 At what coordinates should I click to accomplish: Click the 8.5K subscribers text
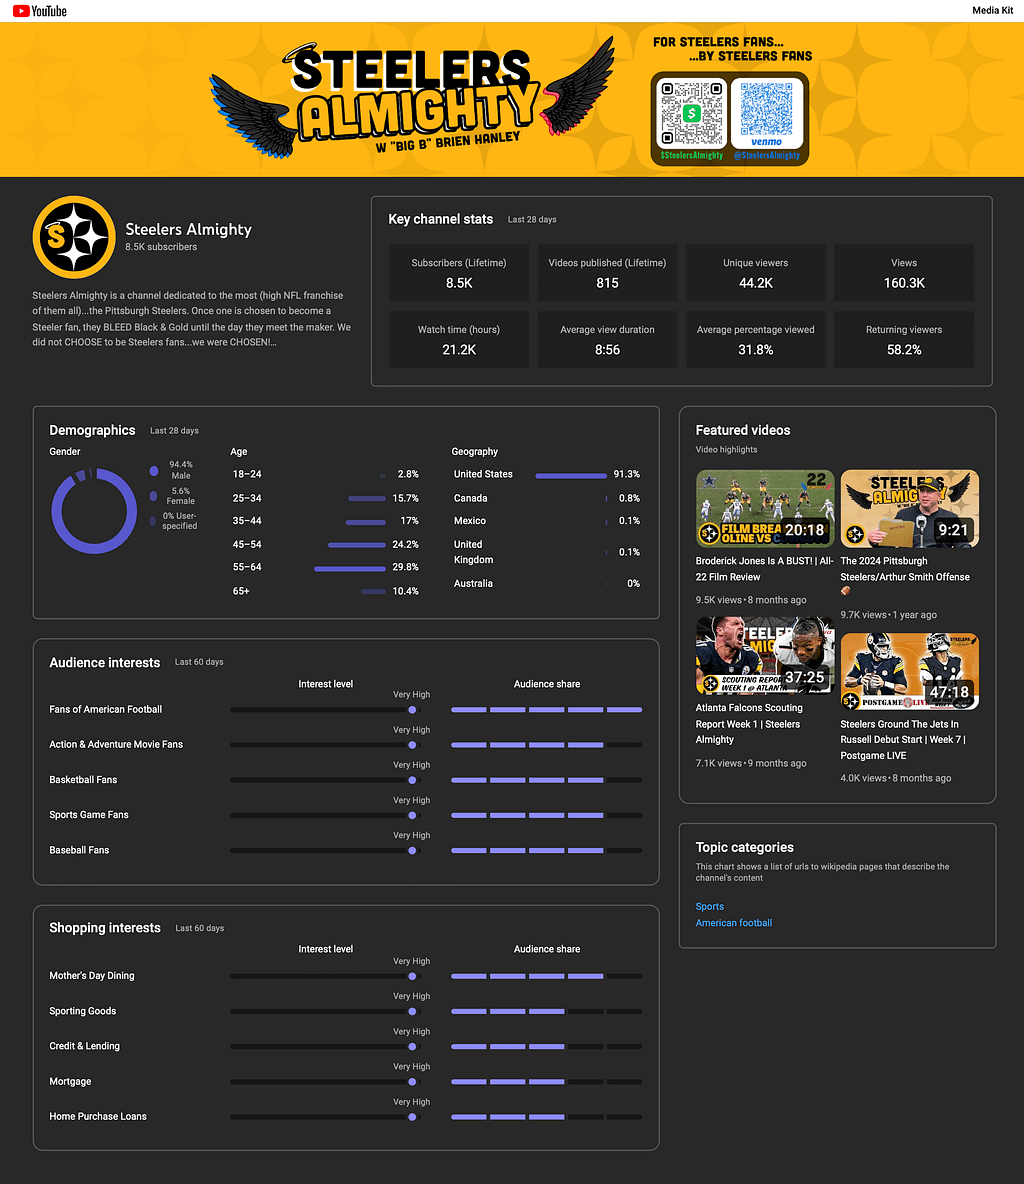[161, 247]
